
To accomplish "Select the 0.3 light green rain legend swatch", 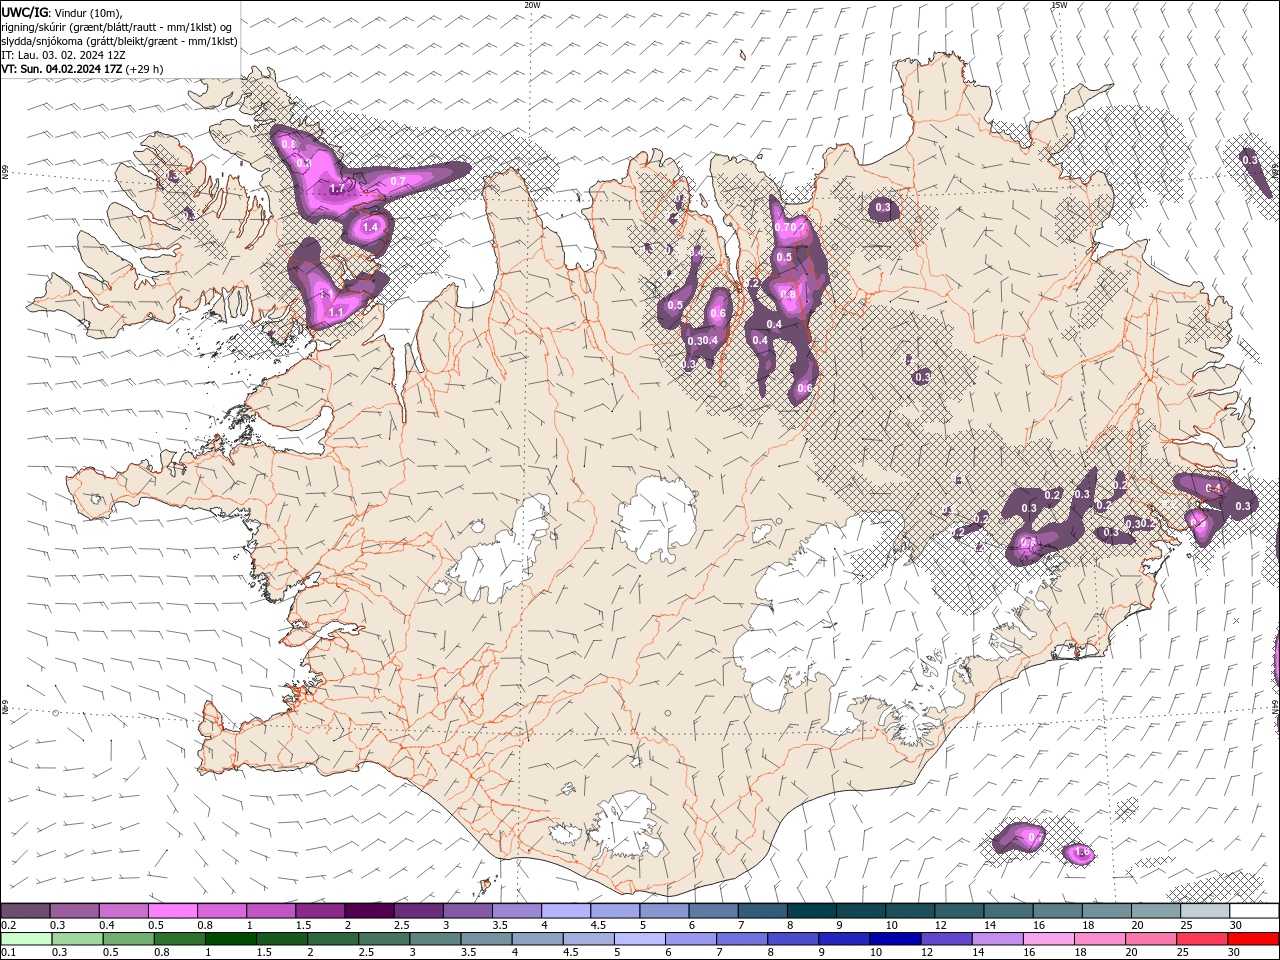I will pyautogui.click(x=78, y=939).
